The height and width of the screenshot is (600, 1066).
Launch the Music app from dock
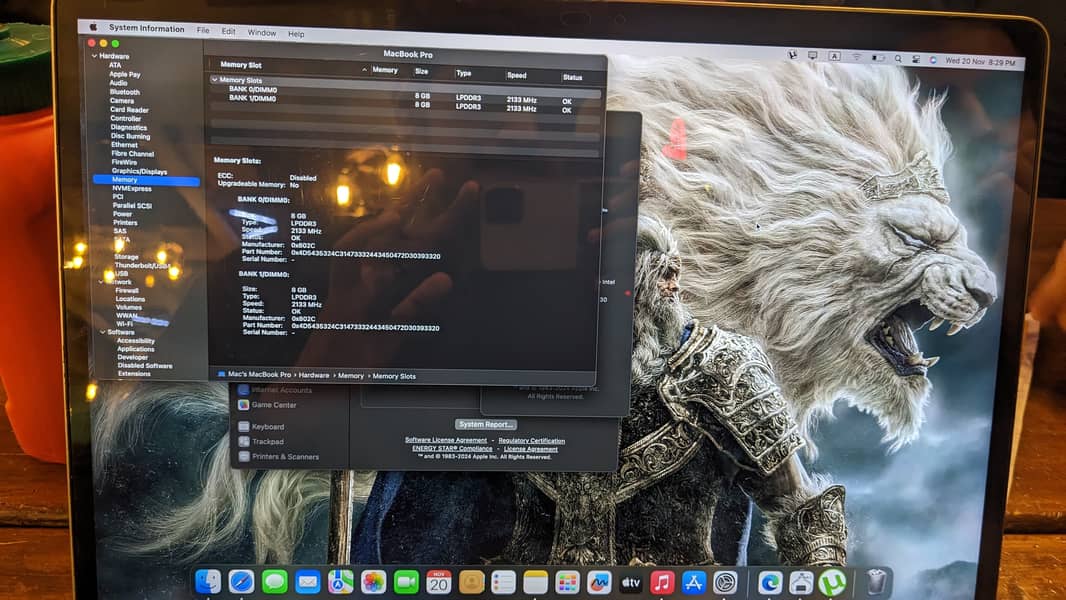(x=662, y=582)
